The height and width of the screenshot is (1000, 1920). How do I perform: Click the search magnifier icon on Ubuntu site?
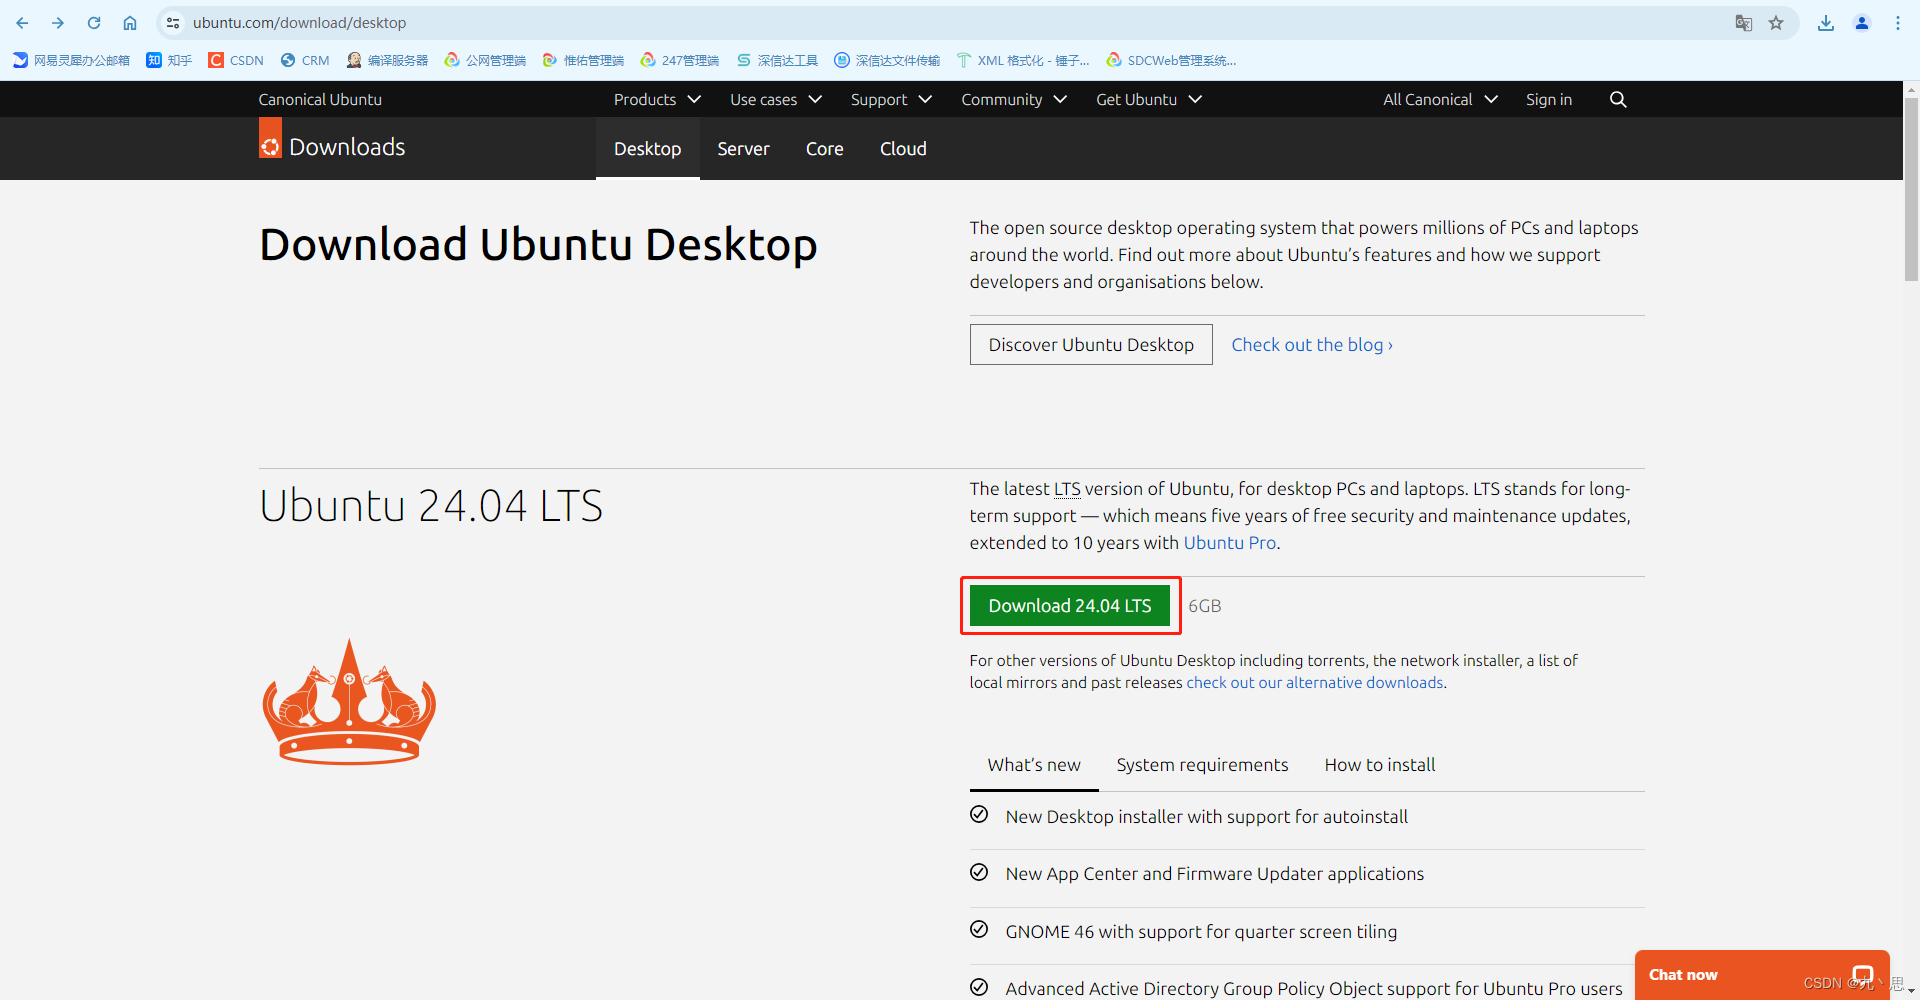pyautogui.click(x=1618, y=99)
